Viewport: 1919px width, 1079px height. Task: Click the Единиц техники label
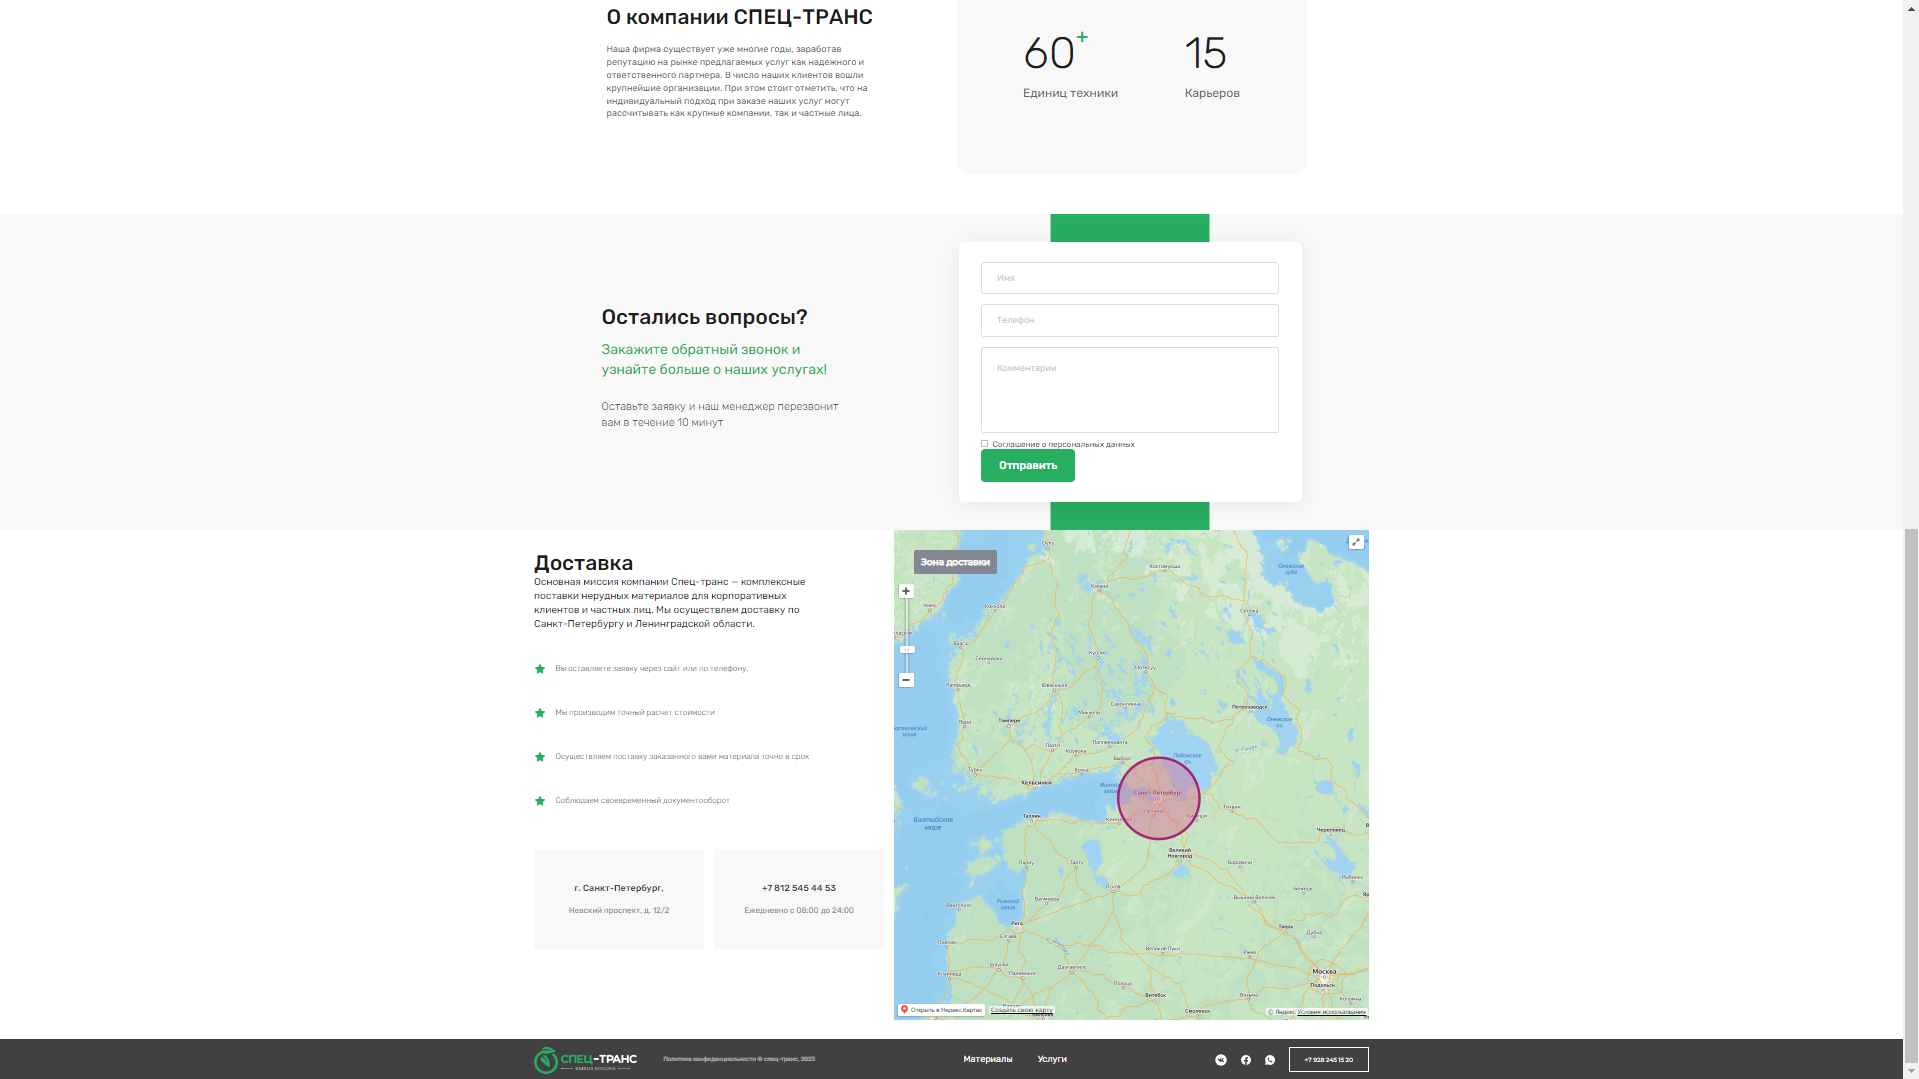coord(1070,93)
